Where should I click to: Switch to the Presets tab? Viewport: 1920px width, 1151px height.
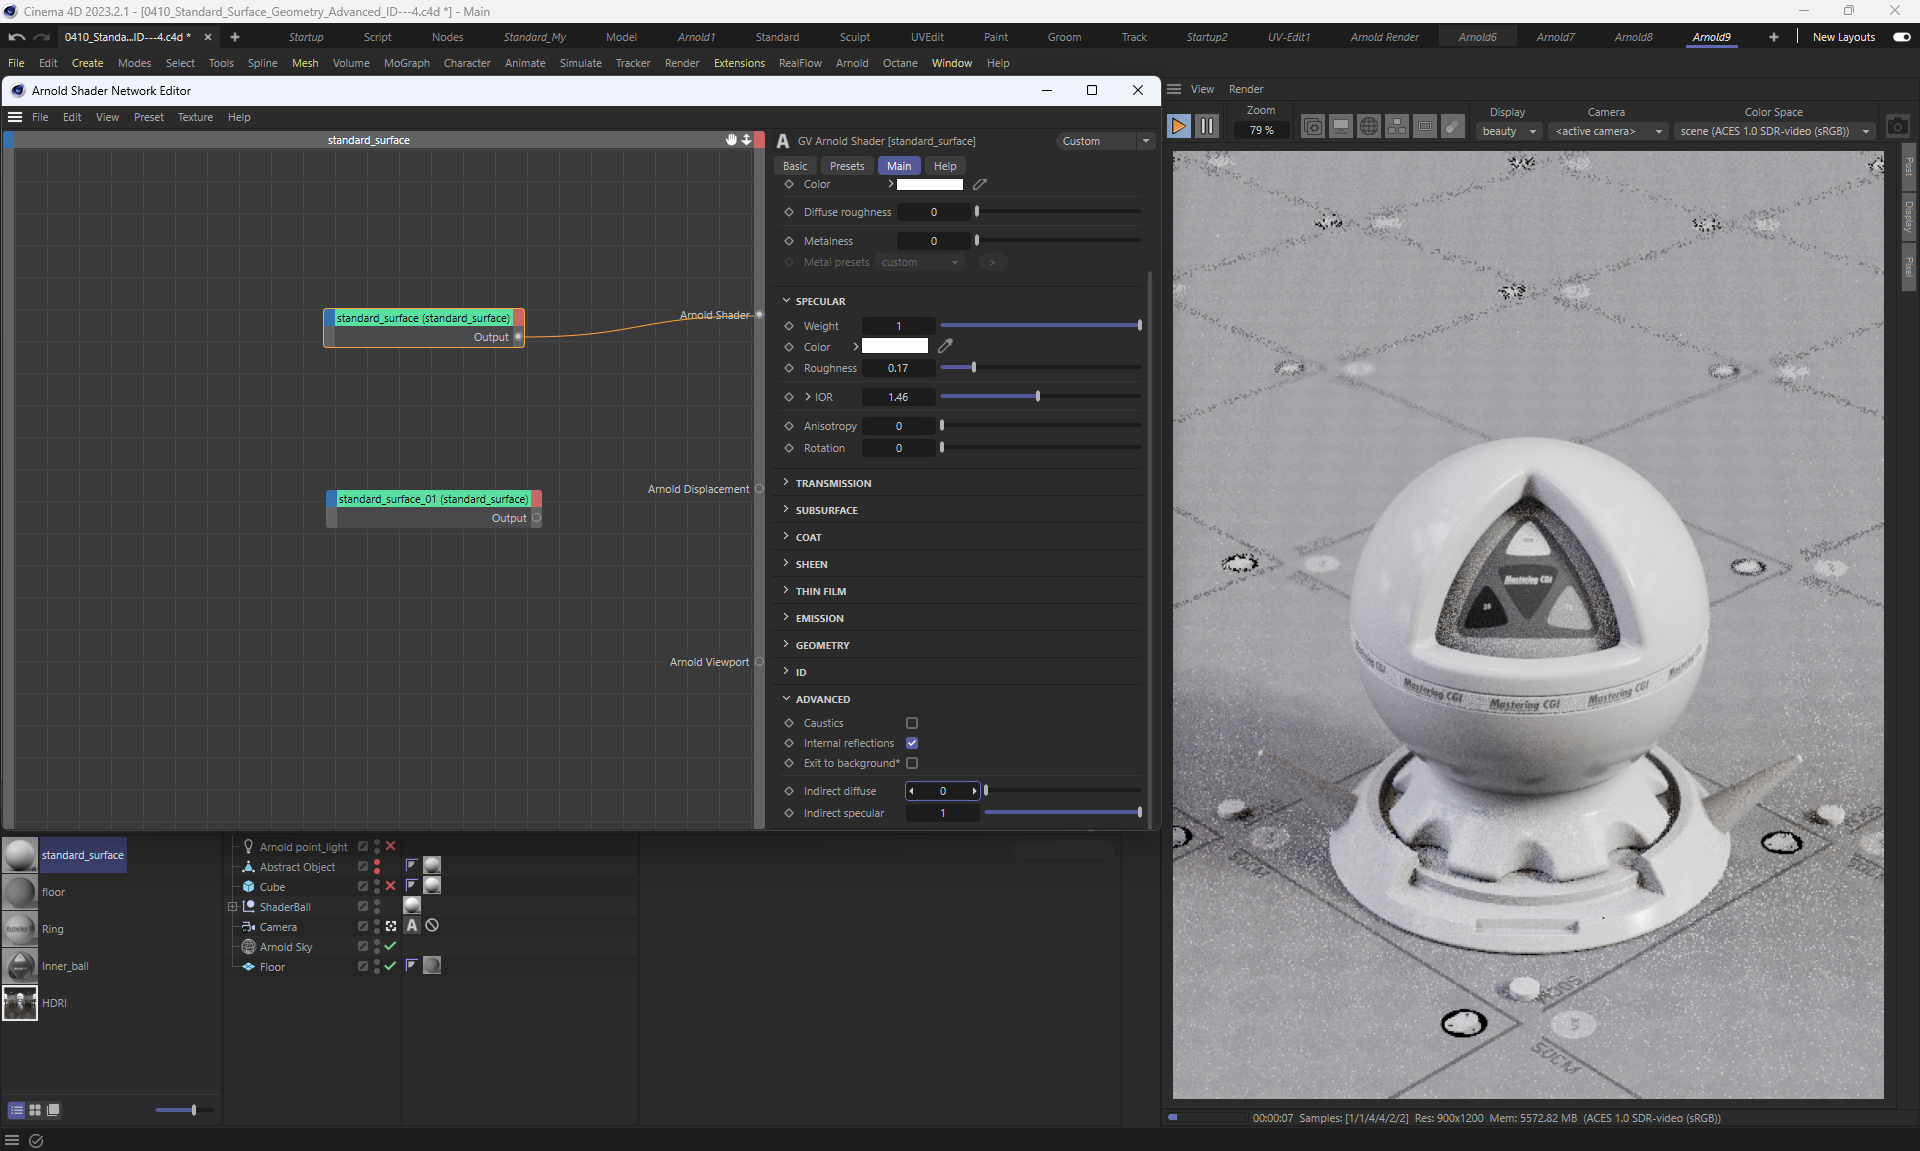[x=846, y=166]
